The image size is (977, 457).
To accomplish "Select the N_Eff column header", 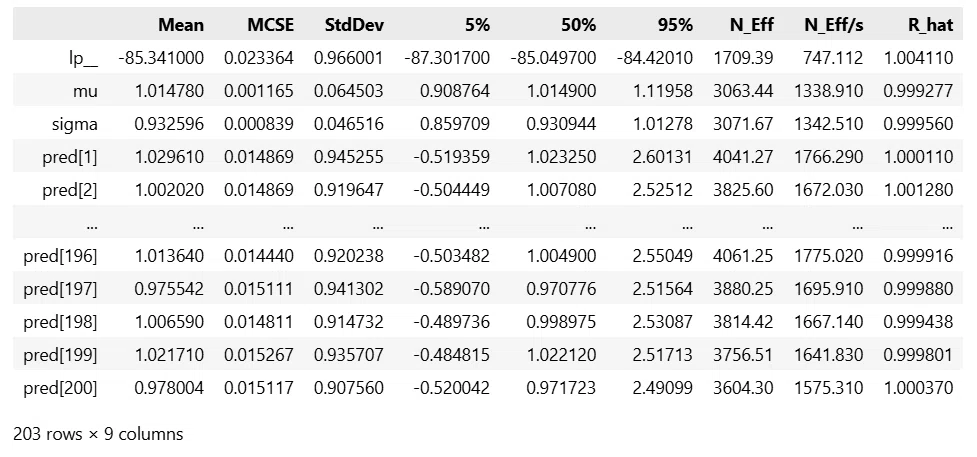I will [x=752, y=25].
